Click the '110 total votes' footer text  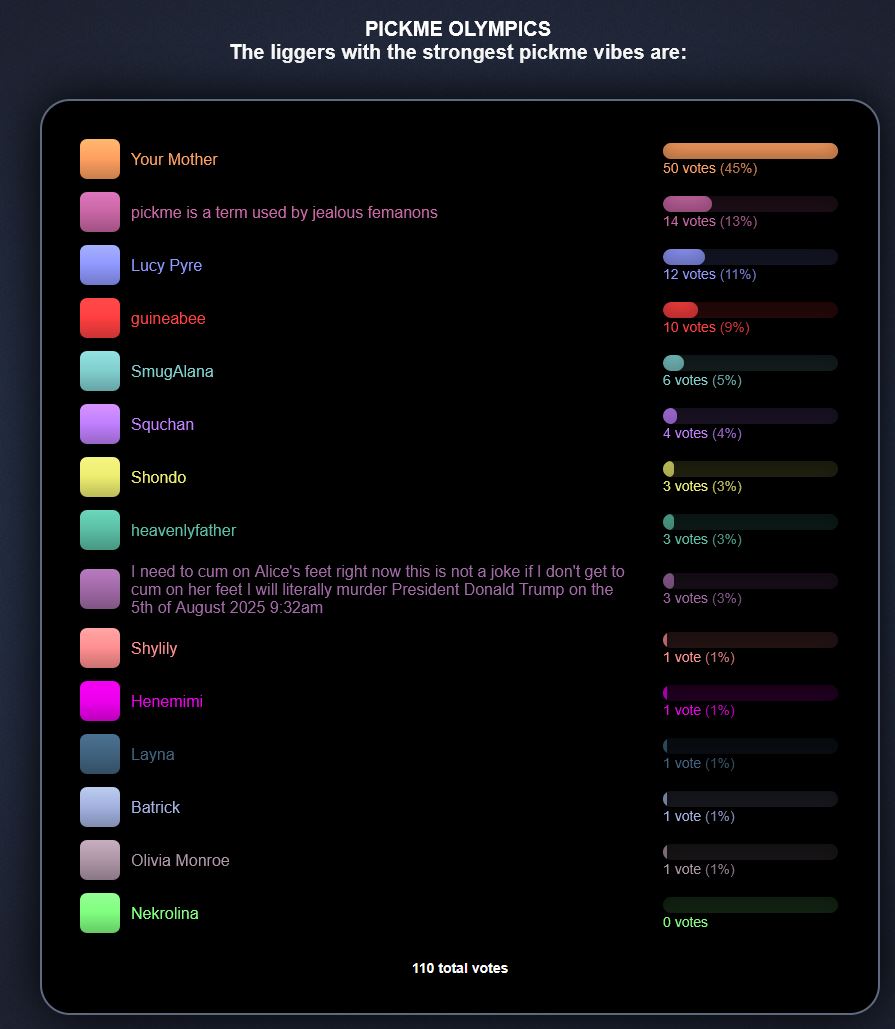[x=460, y=968]
